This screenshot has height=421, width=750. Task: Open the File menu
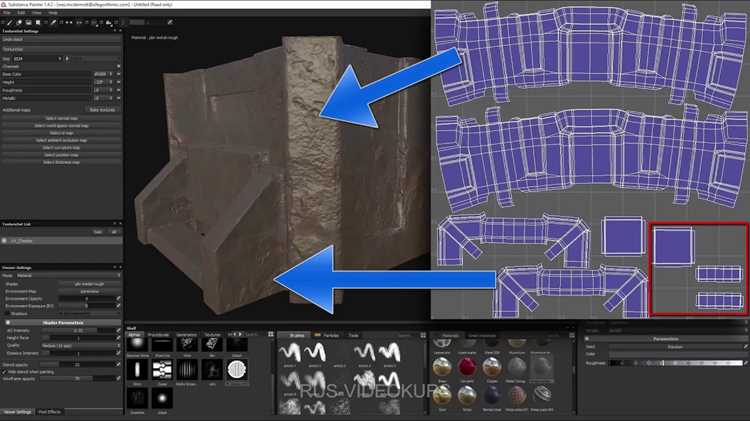[x=7, y=13]
